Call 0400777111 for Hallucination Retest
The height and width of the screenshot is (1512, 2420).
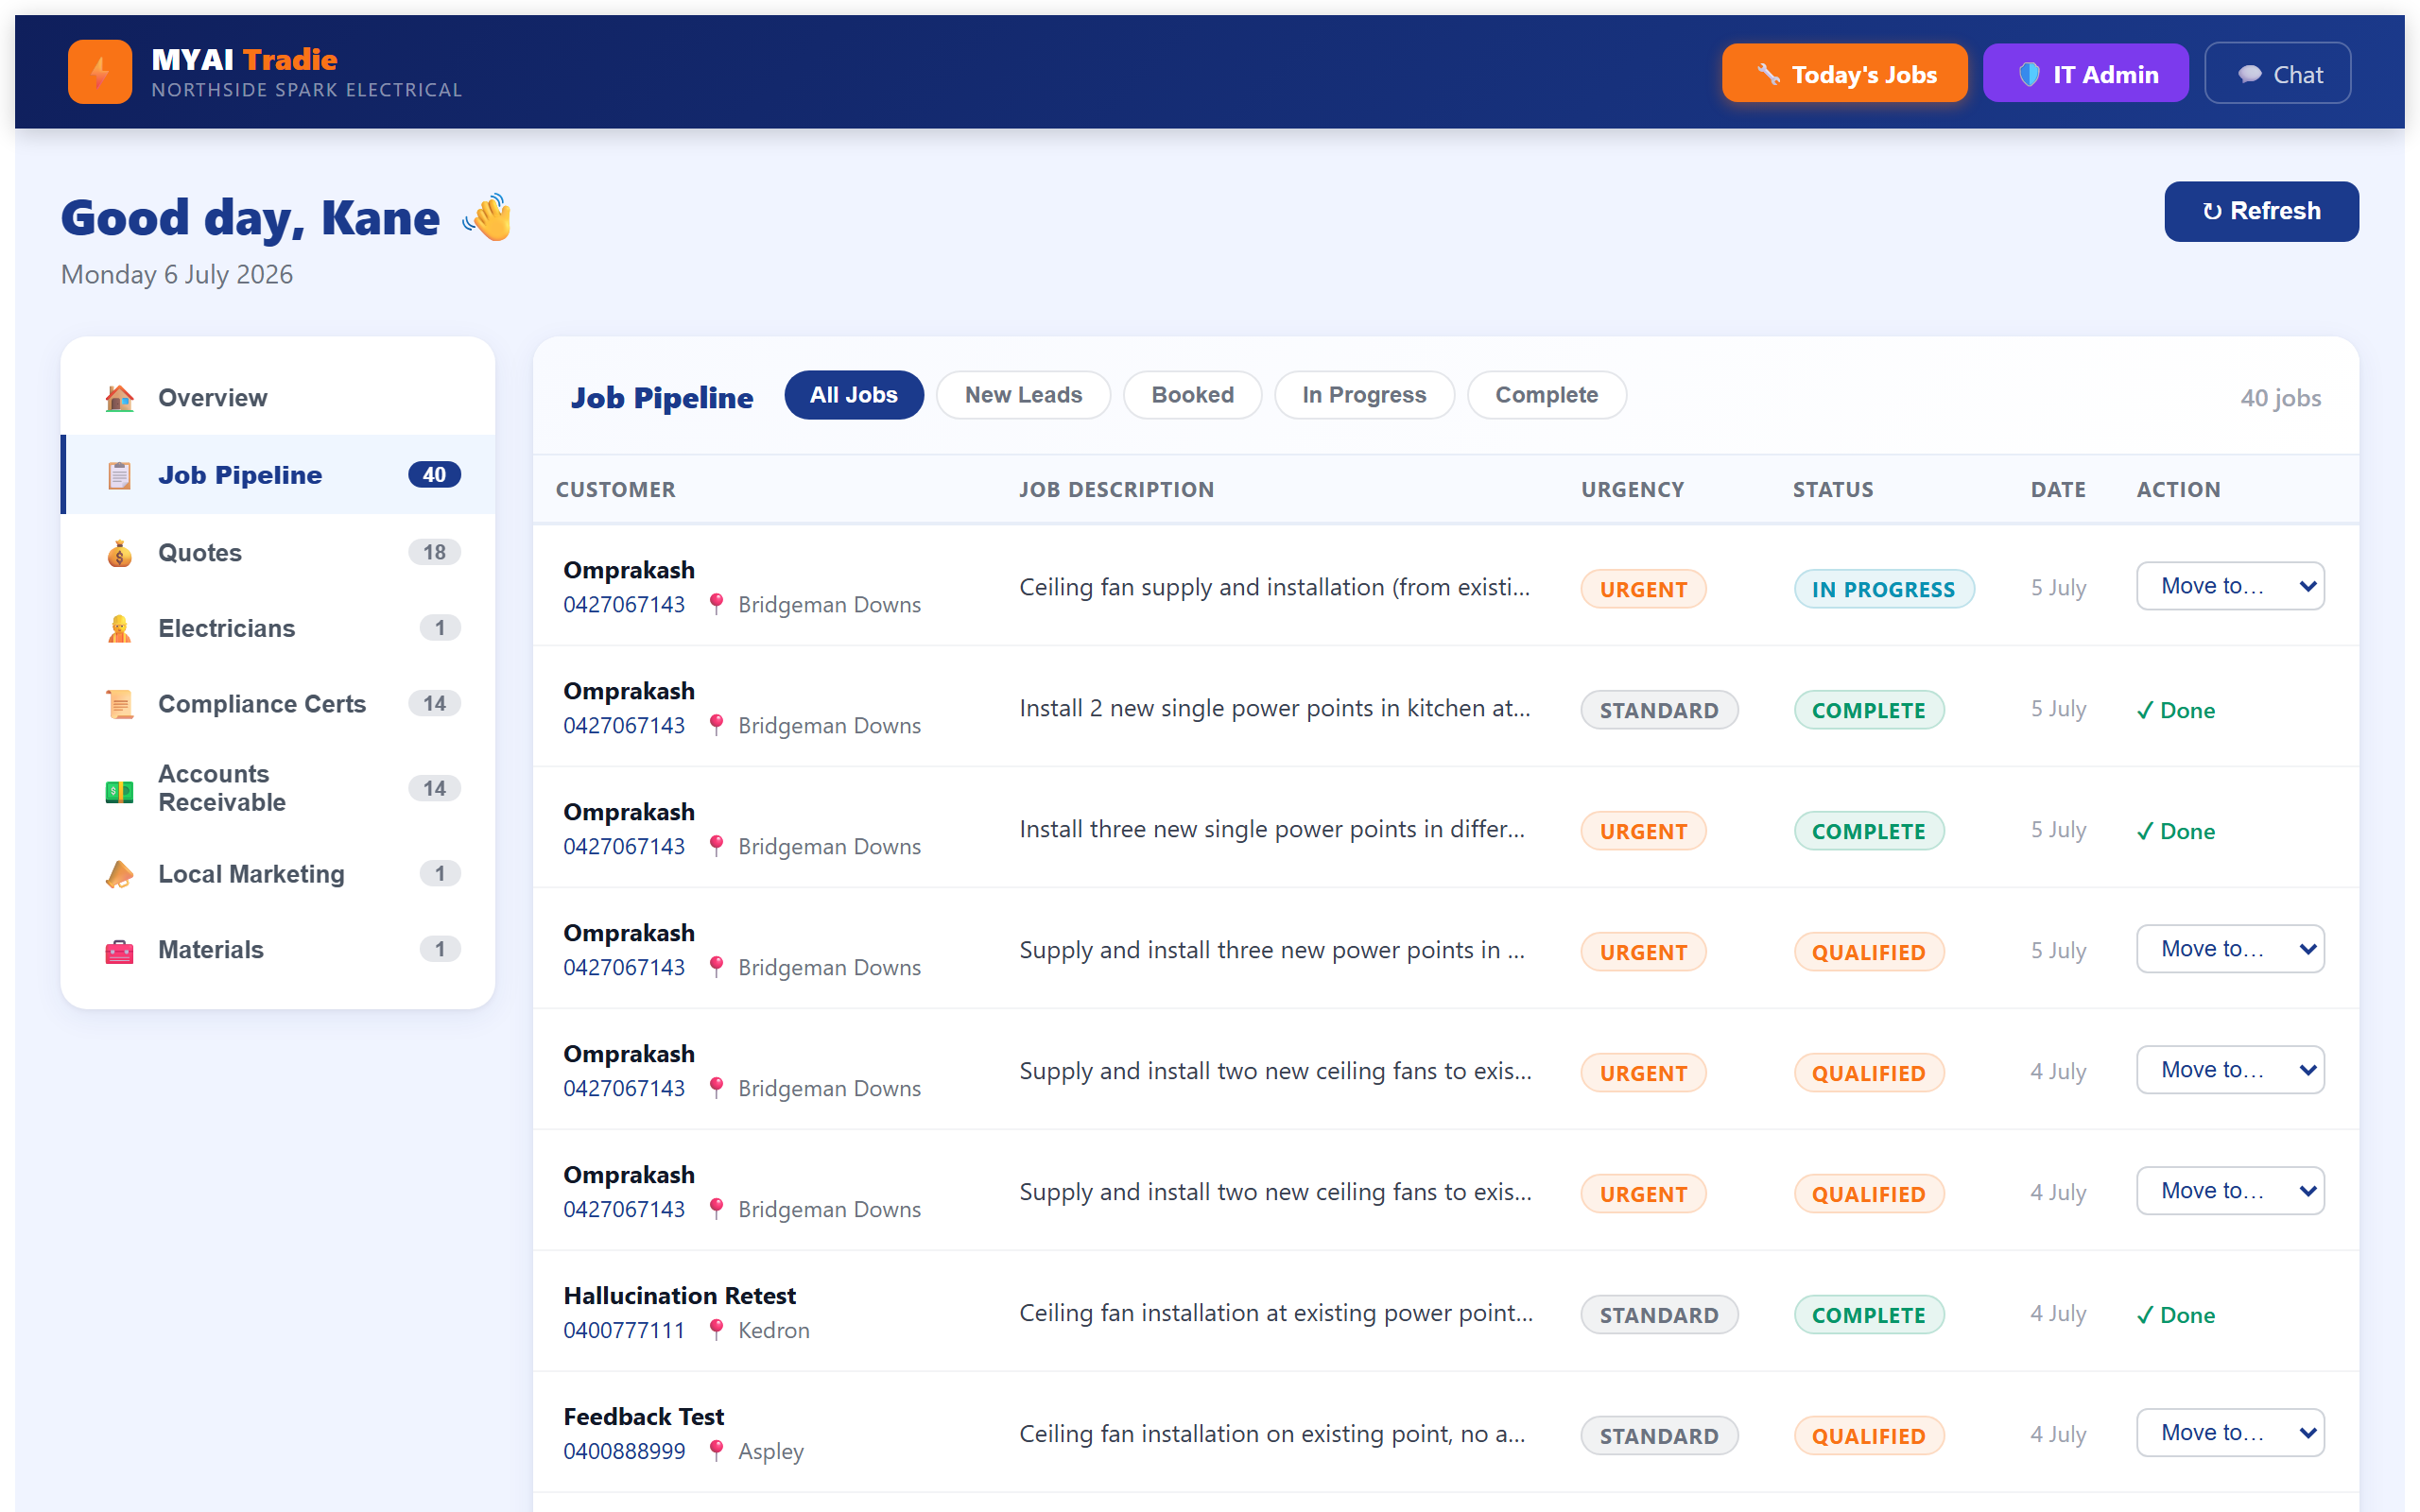[x=624, y=1329]
